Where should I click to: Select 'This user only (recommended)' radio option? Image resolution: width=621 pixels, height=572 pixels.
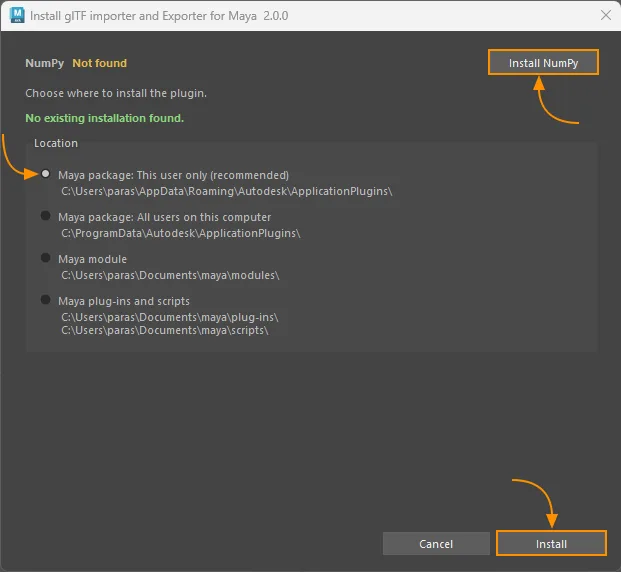pos(46,174)
